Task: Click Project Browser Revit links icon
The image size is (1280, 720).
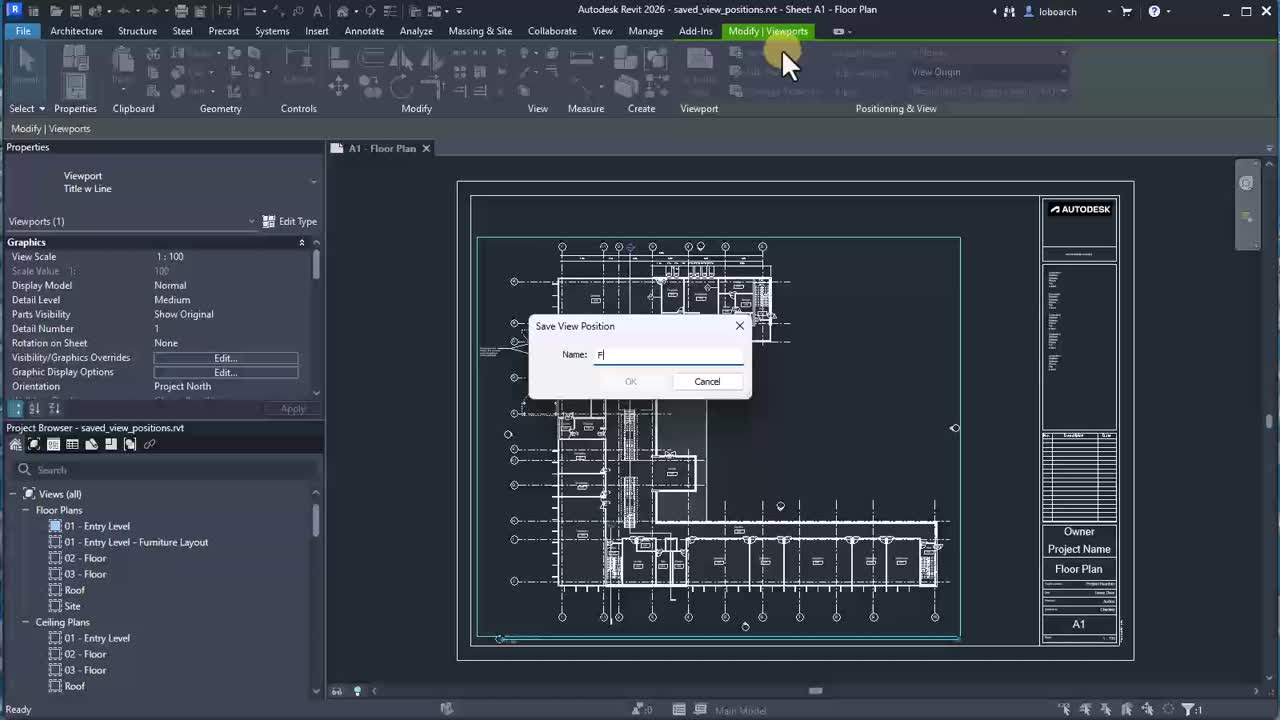Action: 149,444
